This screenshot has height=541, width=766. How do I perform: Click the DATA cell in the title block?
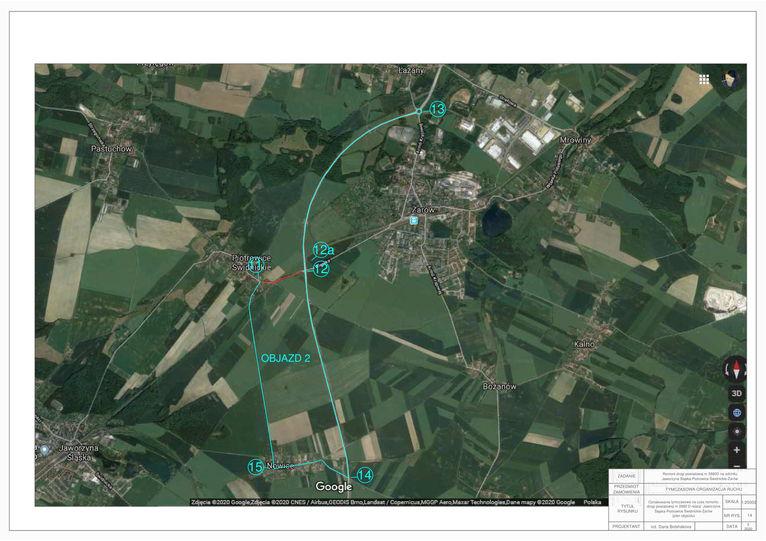732,526
